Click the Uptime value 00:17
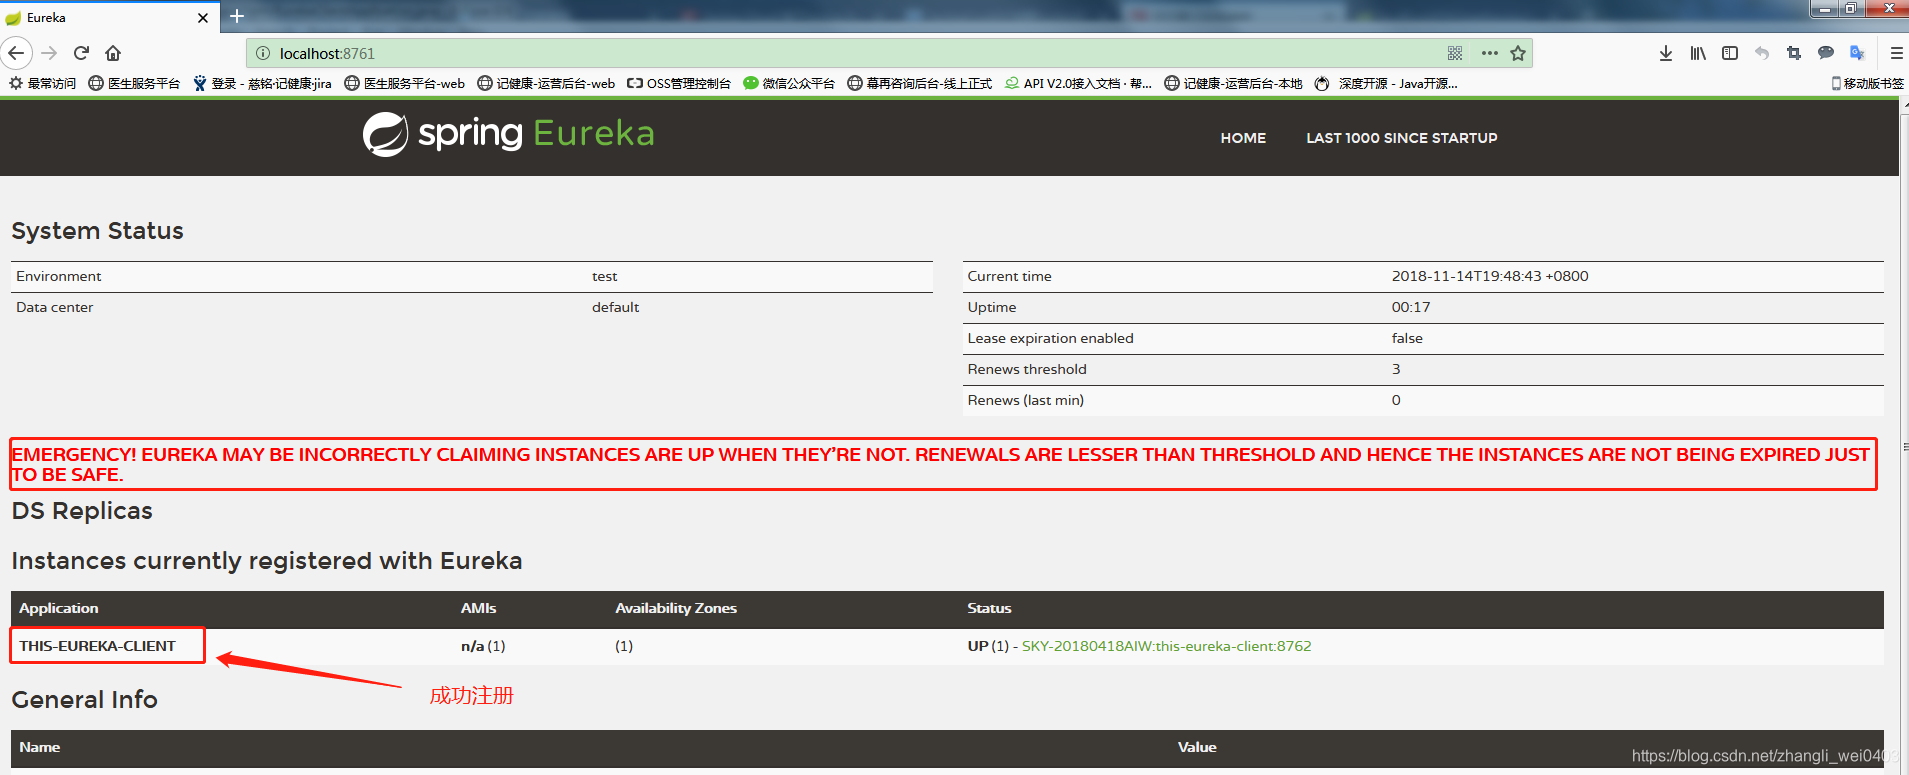Screen dimensions: 1909x775 pyautogui.click(x=1411, y=307)
